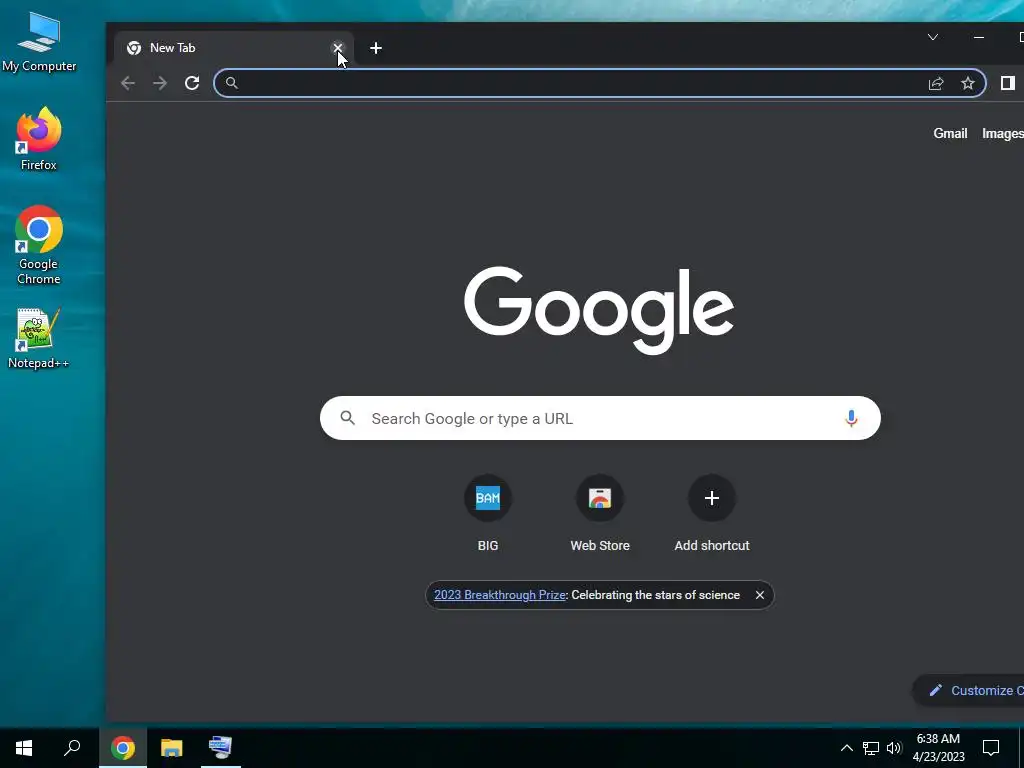Open the side panel icon in Chrome toolbar
Image resolution: width=1024 pixels, height=768 pixels.
click(x=1008, y=83)
